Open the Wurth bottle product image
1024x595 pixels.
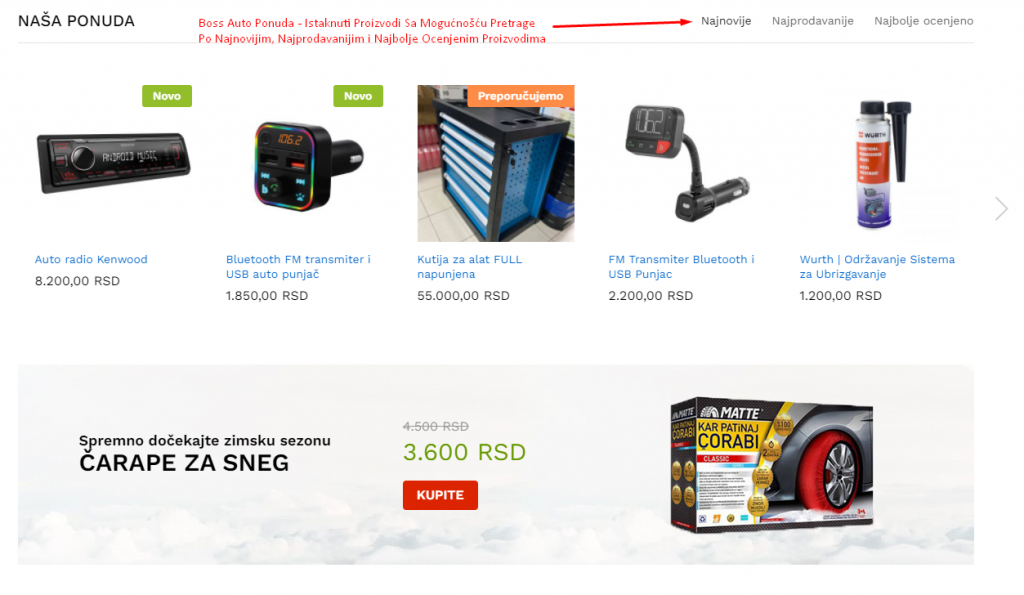[878, 163]
